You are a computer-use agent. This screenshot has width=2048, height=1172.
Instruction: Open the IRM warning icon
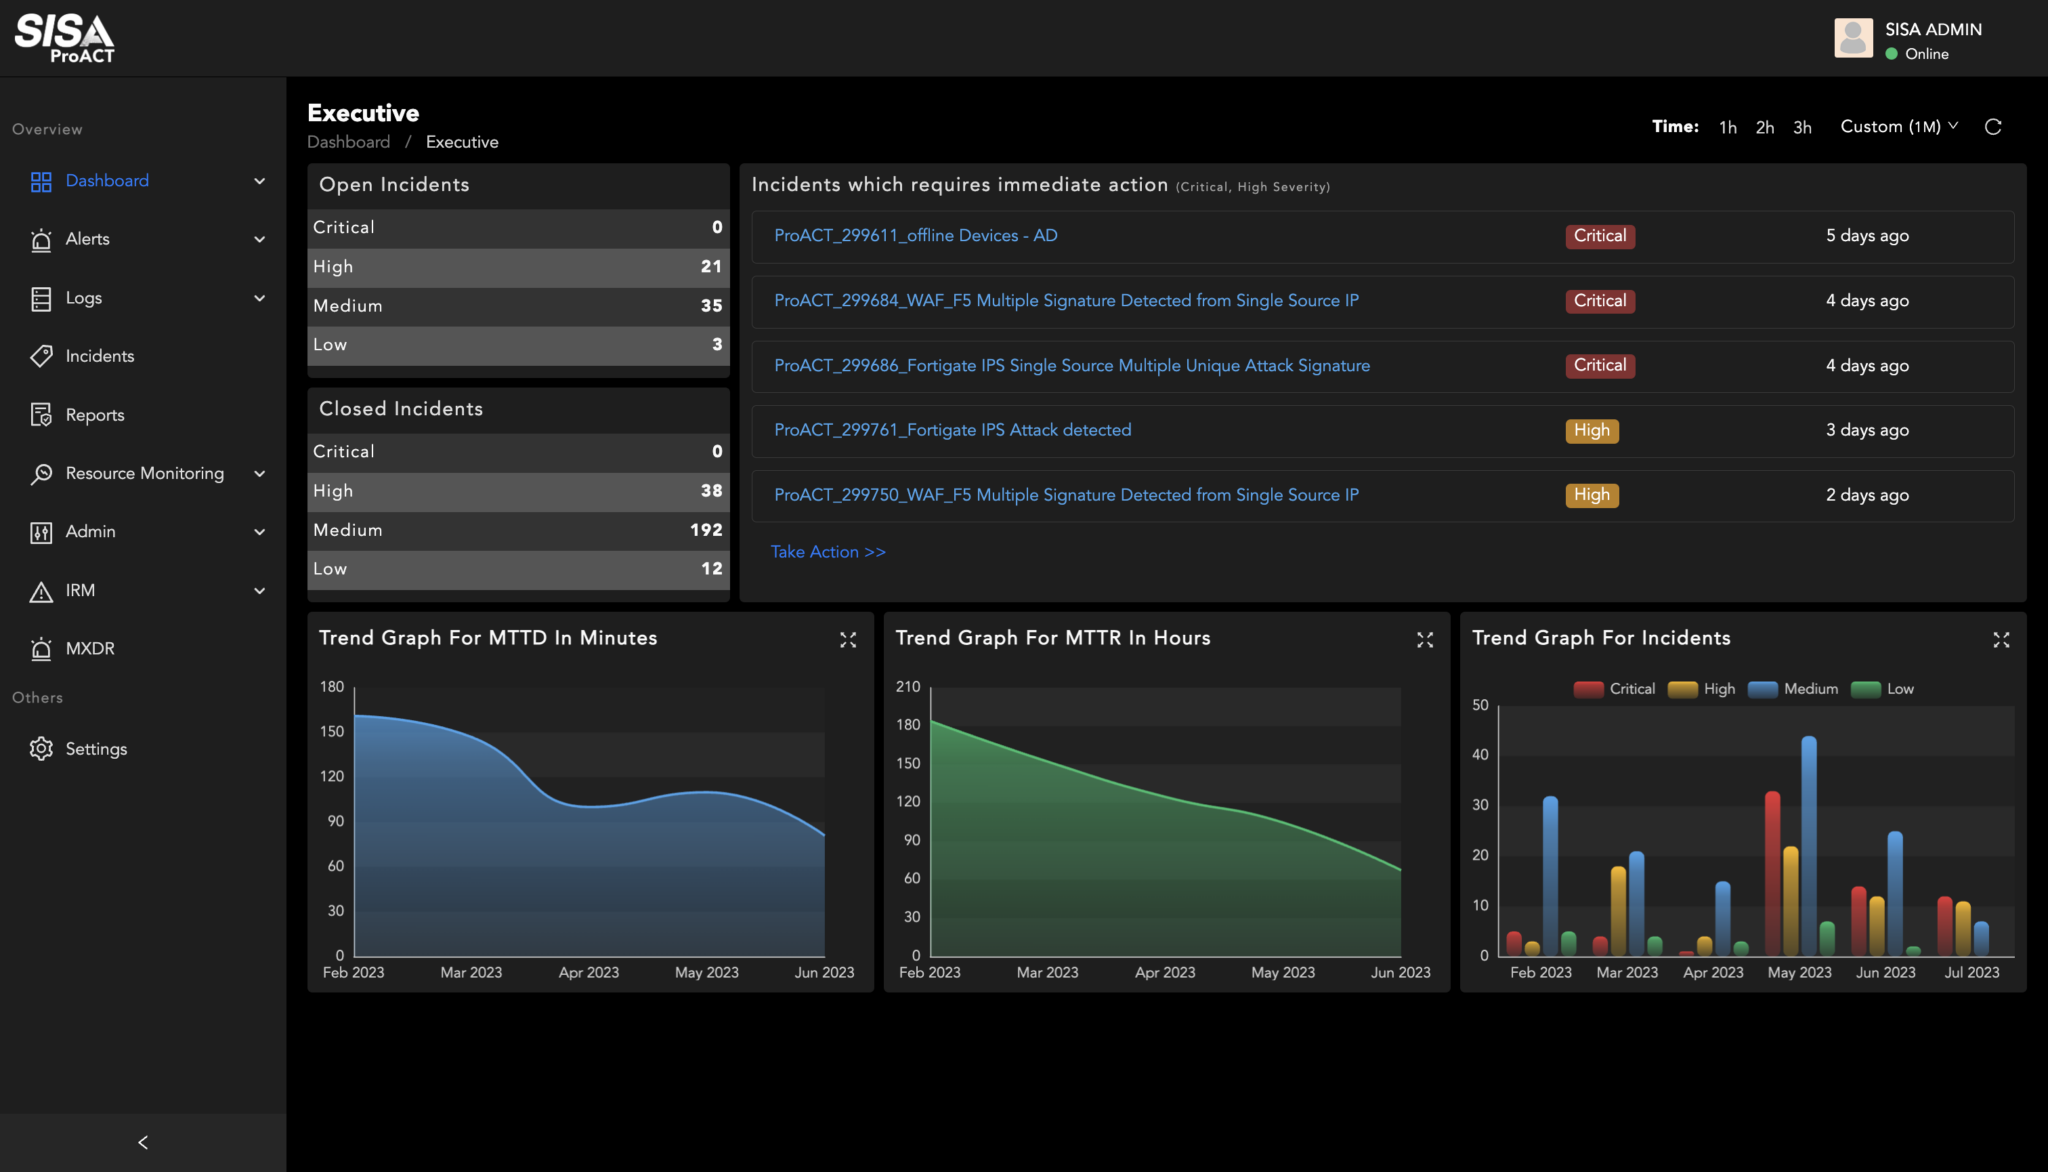[x=41, y=590]
